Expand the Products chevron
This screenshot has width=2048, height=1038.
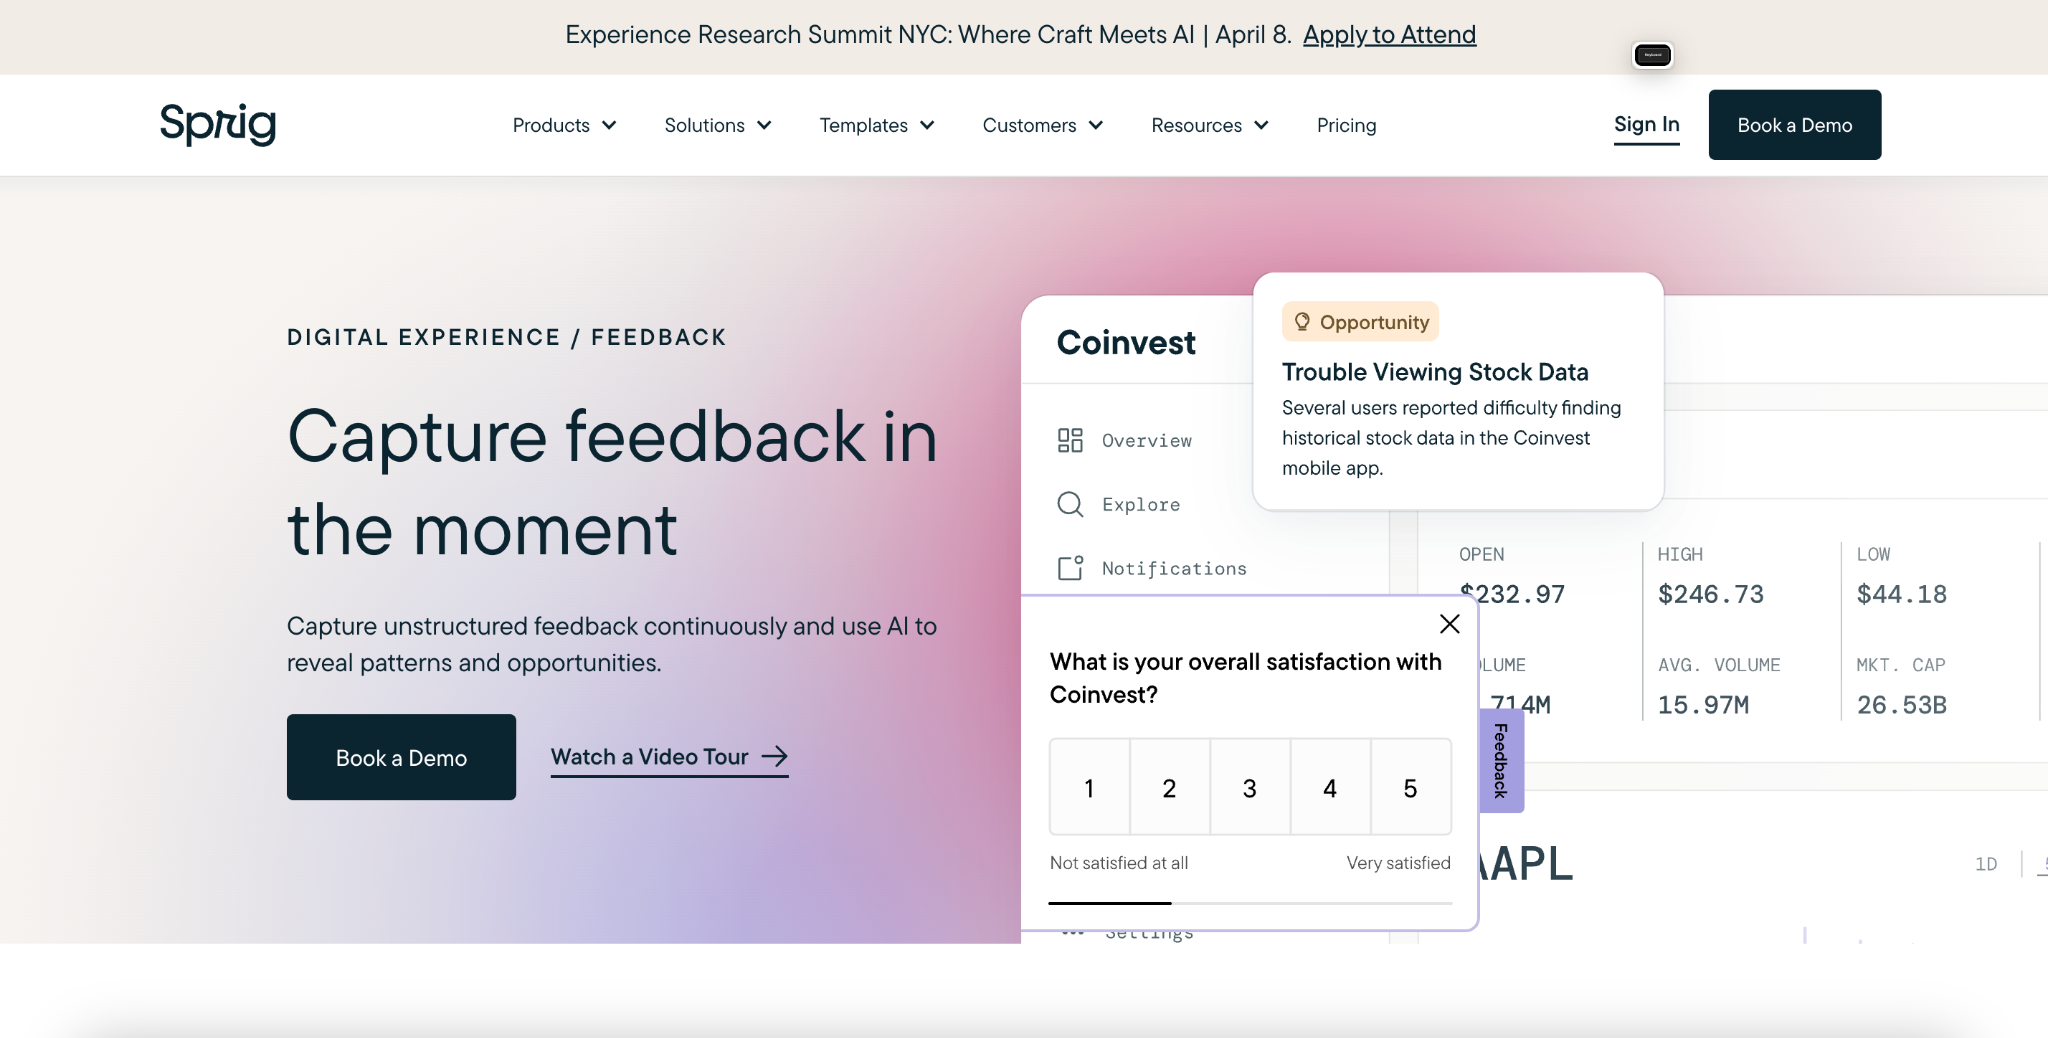click(x=609, y=125)
